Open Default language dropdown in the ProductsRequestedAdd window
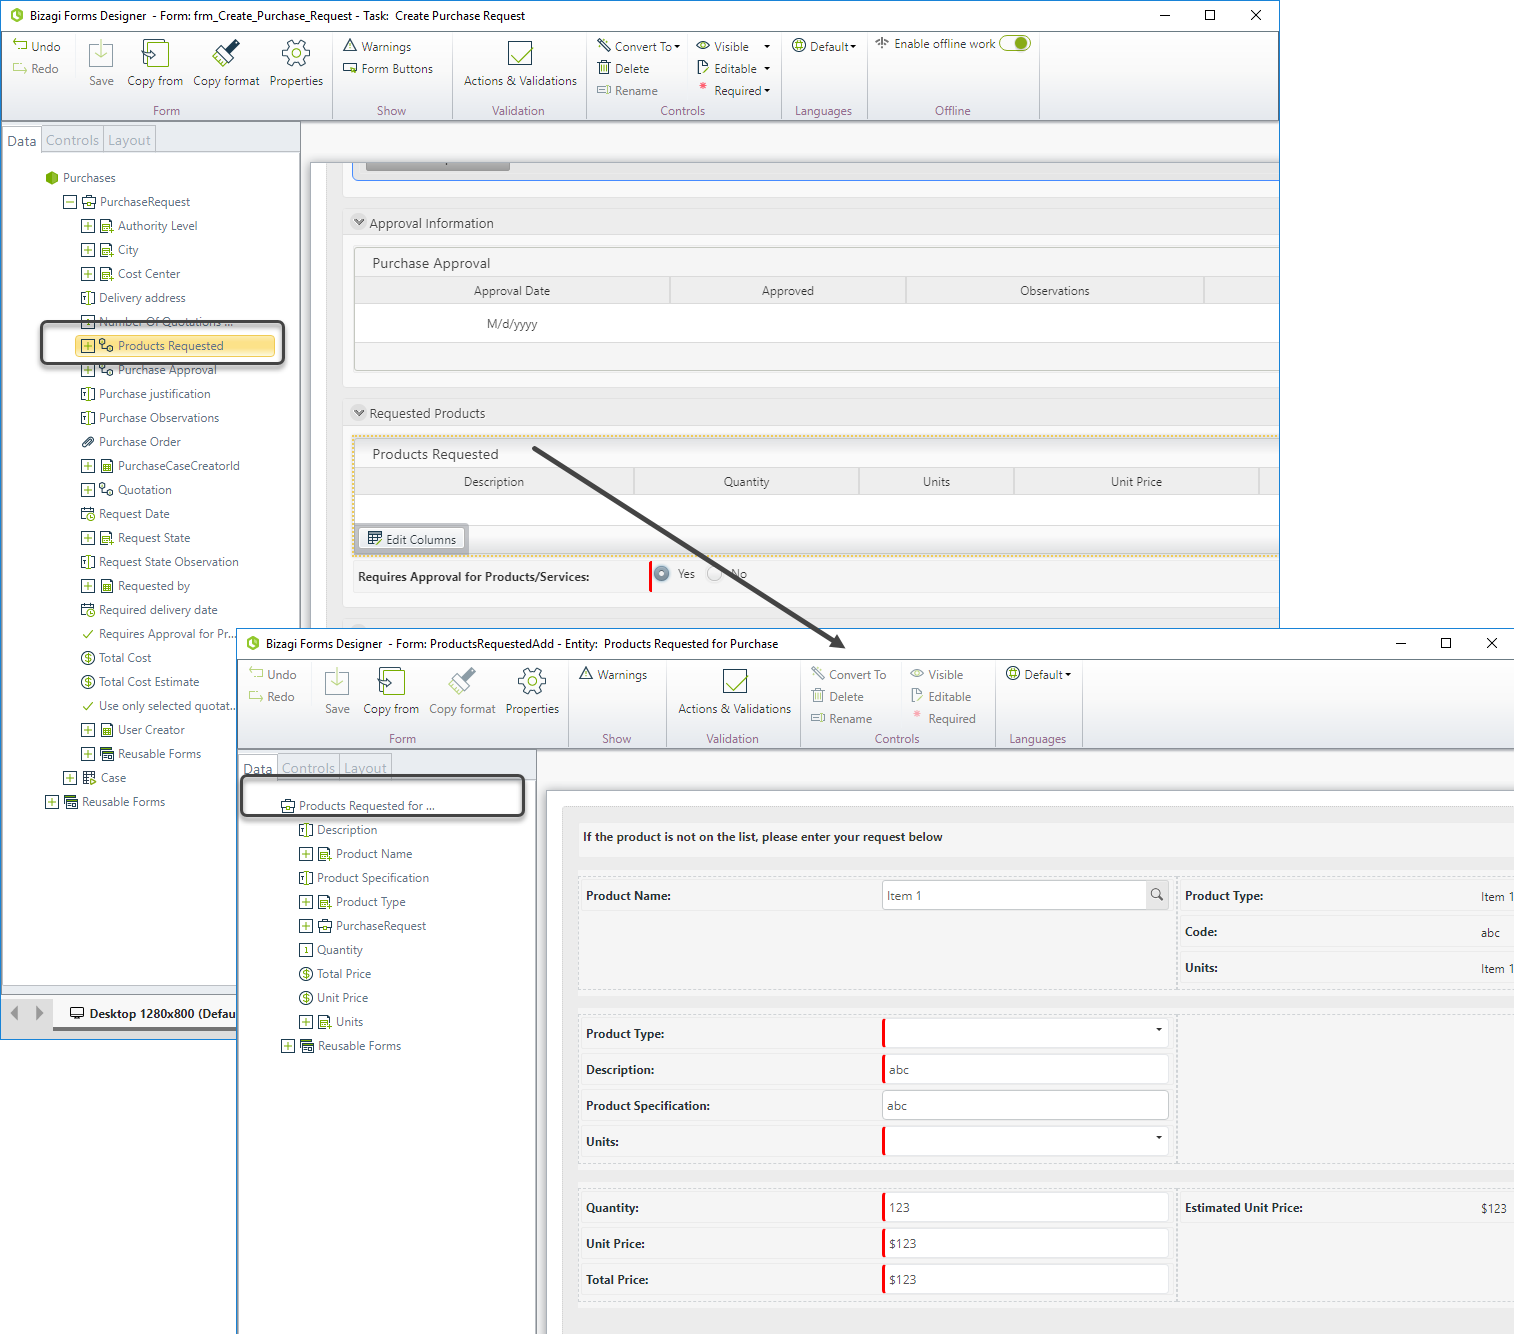Image resolution: width=1514 pixels, height=1334 pixels. (x=1038, y=675)
